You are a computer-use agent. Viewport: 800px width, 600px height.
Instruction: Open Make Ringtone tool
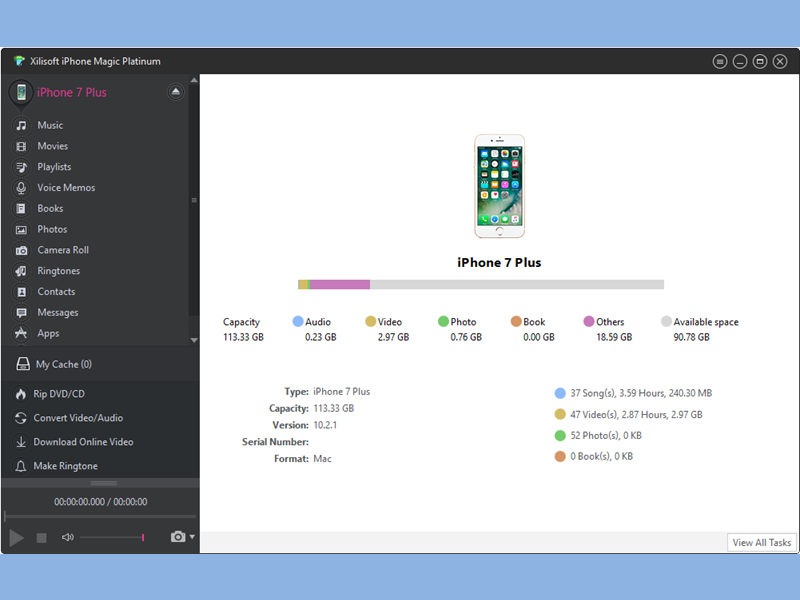65,466
